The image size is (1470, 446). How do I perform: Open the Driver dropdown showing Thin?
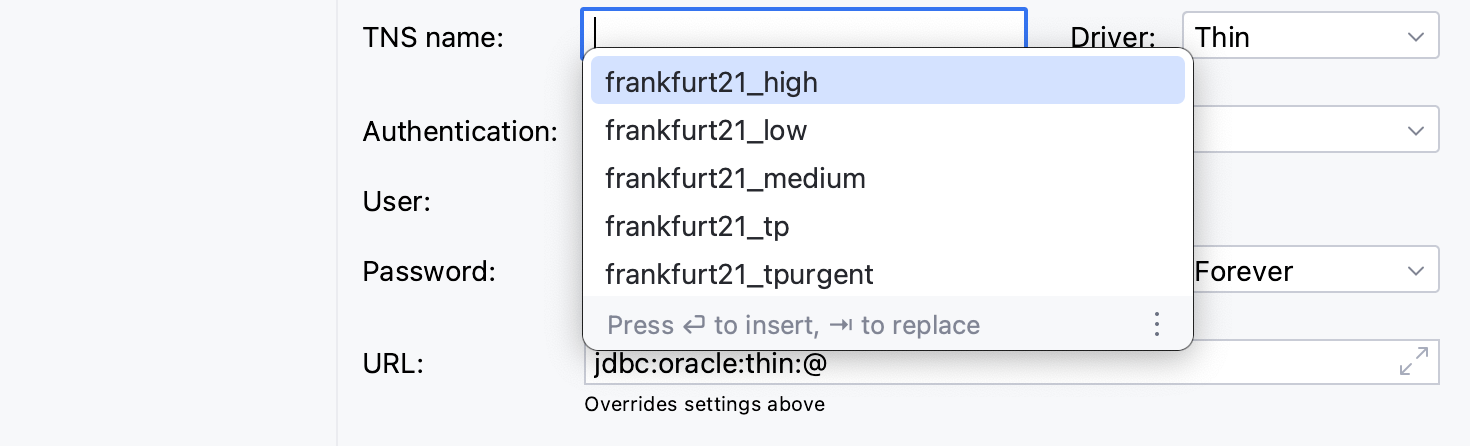(1310, 37)
